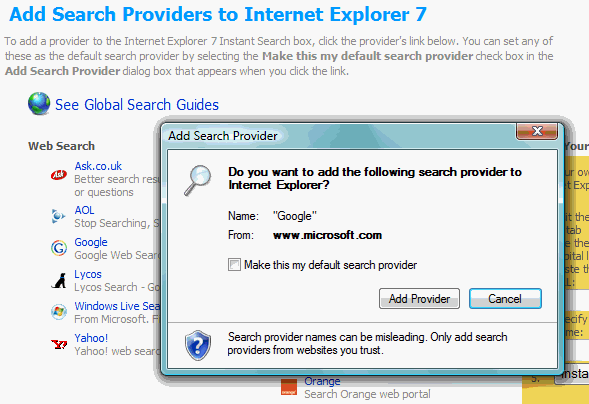Click the Orange square logo icon

pyautogui.click(x=289, y=387)
